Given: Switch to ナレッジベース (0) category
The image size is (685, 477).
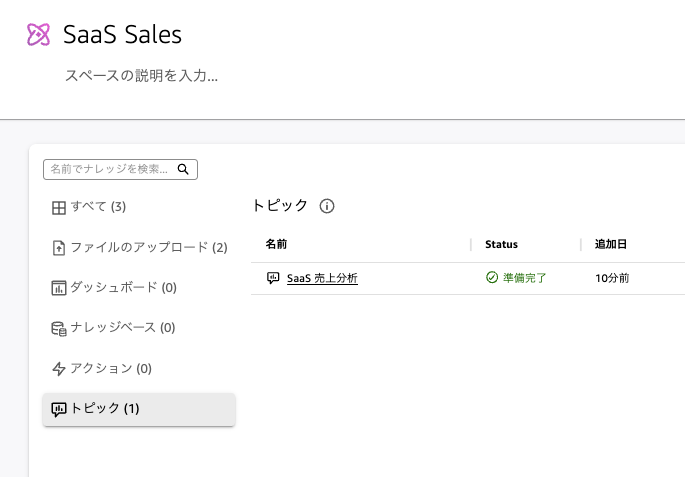Looking at the screenshot, I should coord(123,327).
